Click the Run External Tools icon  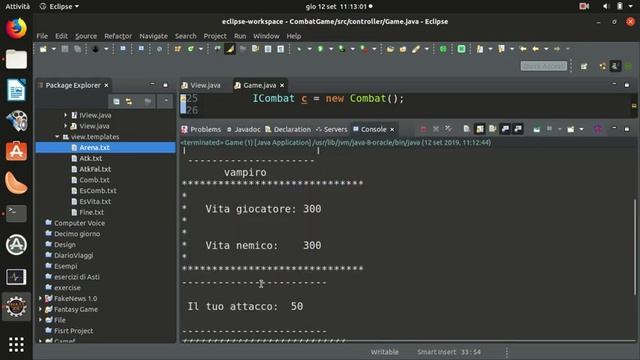pos(363,49)
